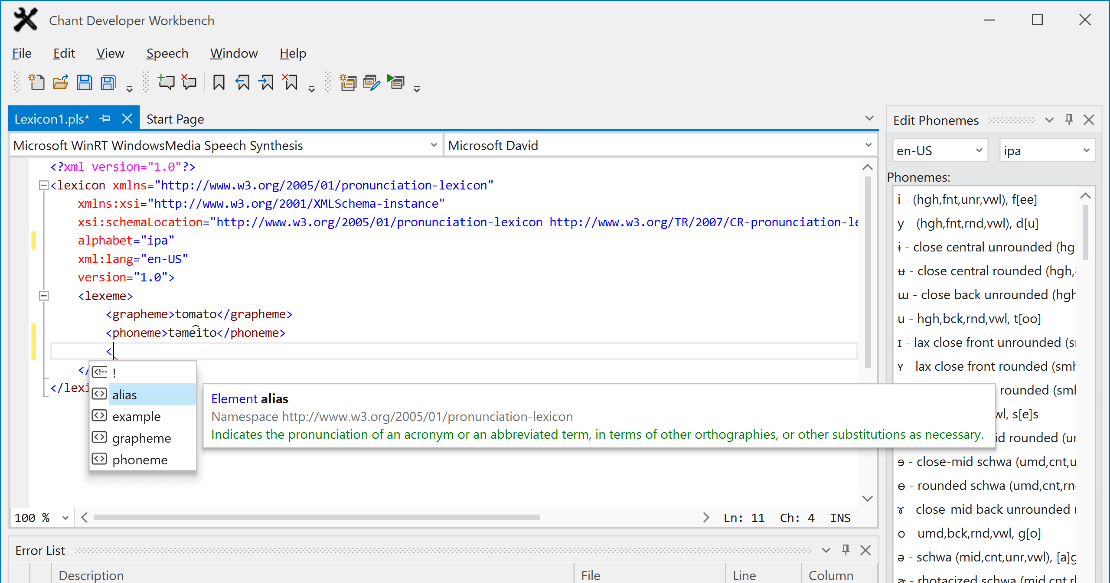
Task: Open the file toolbar overflow options
Action: click(x=130, y=88)
